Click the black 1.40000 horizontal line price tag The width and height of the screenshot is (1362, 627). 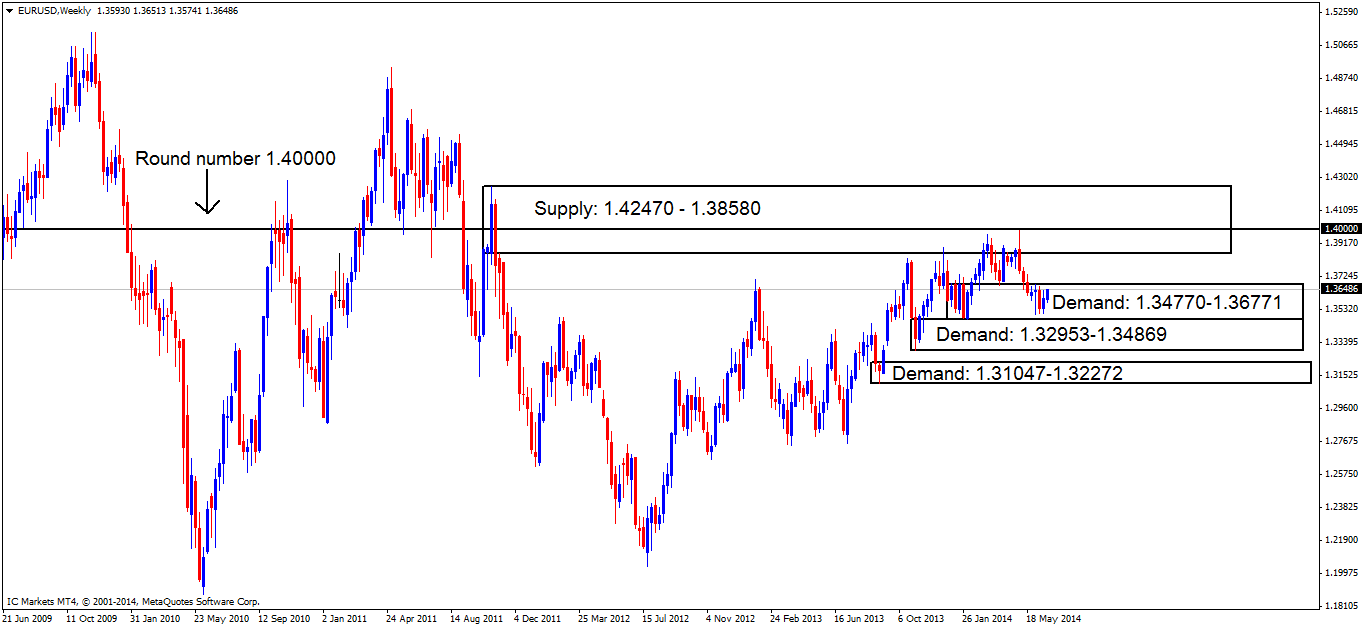[x=1340, y=229]
